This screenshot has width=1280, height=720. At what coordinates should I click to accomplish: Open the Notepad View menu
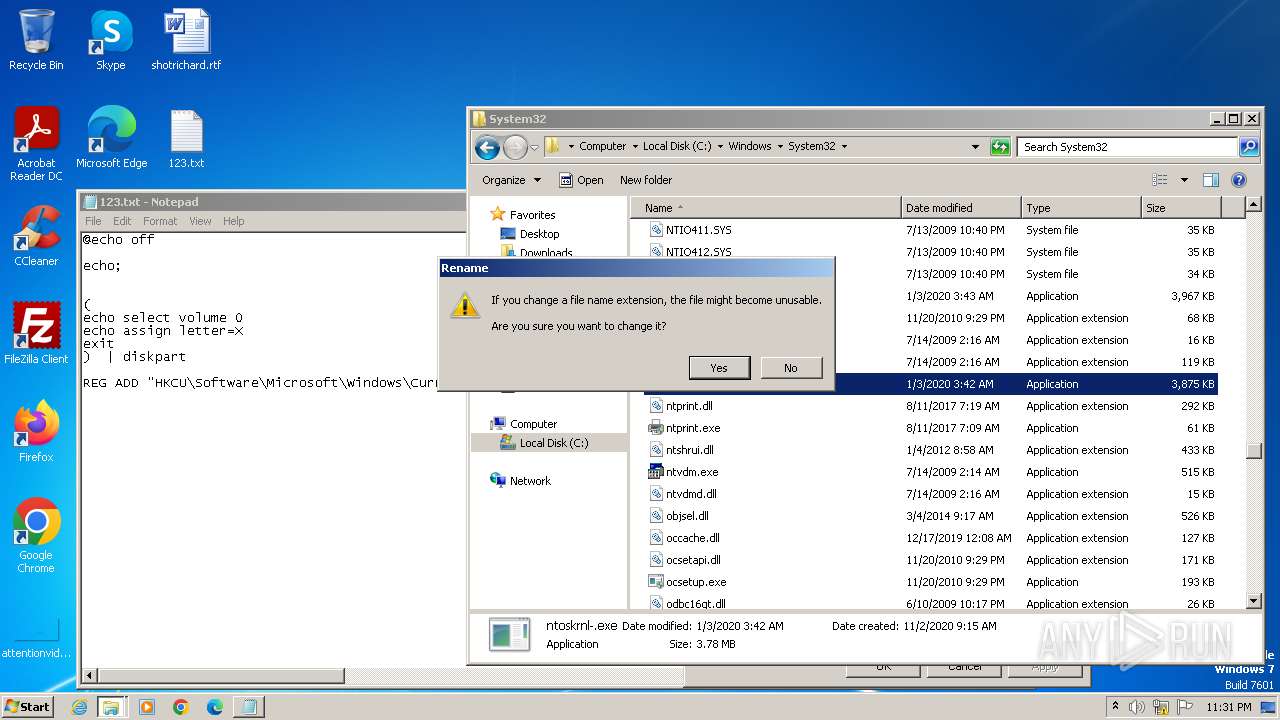201,221
